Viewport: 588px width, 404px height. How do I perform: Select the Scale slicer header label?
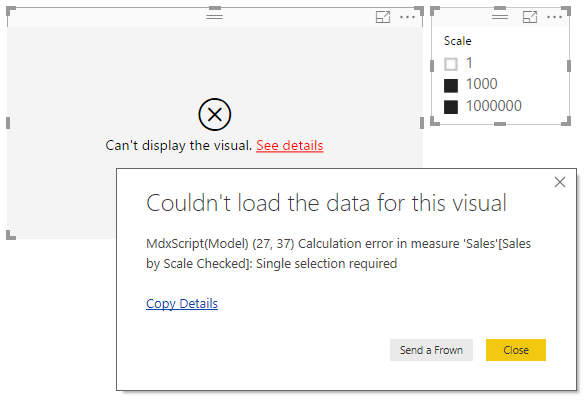click(x=458, y=41)
